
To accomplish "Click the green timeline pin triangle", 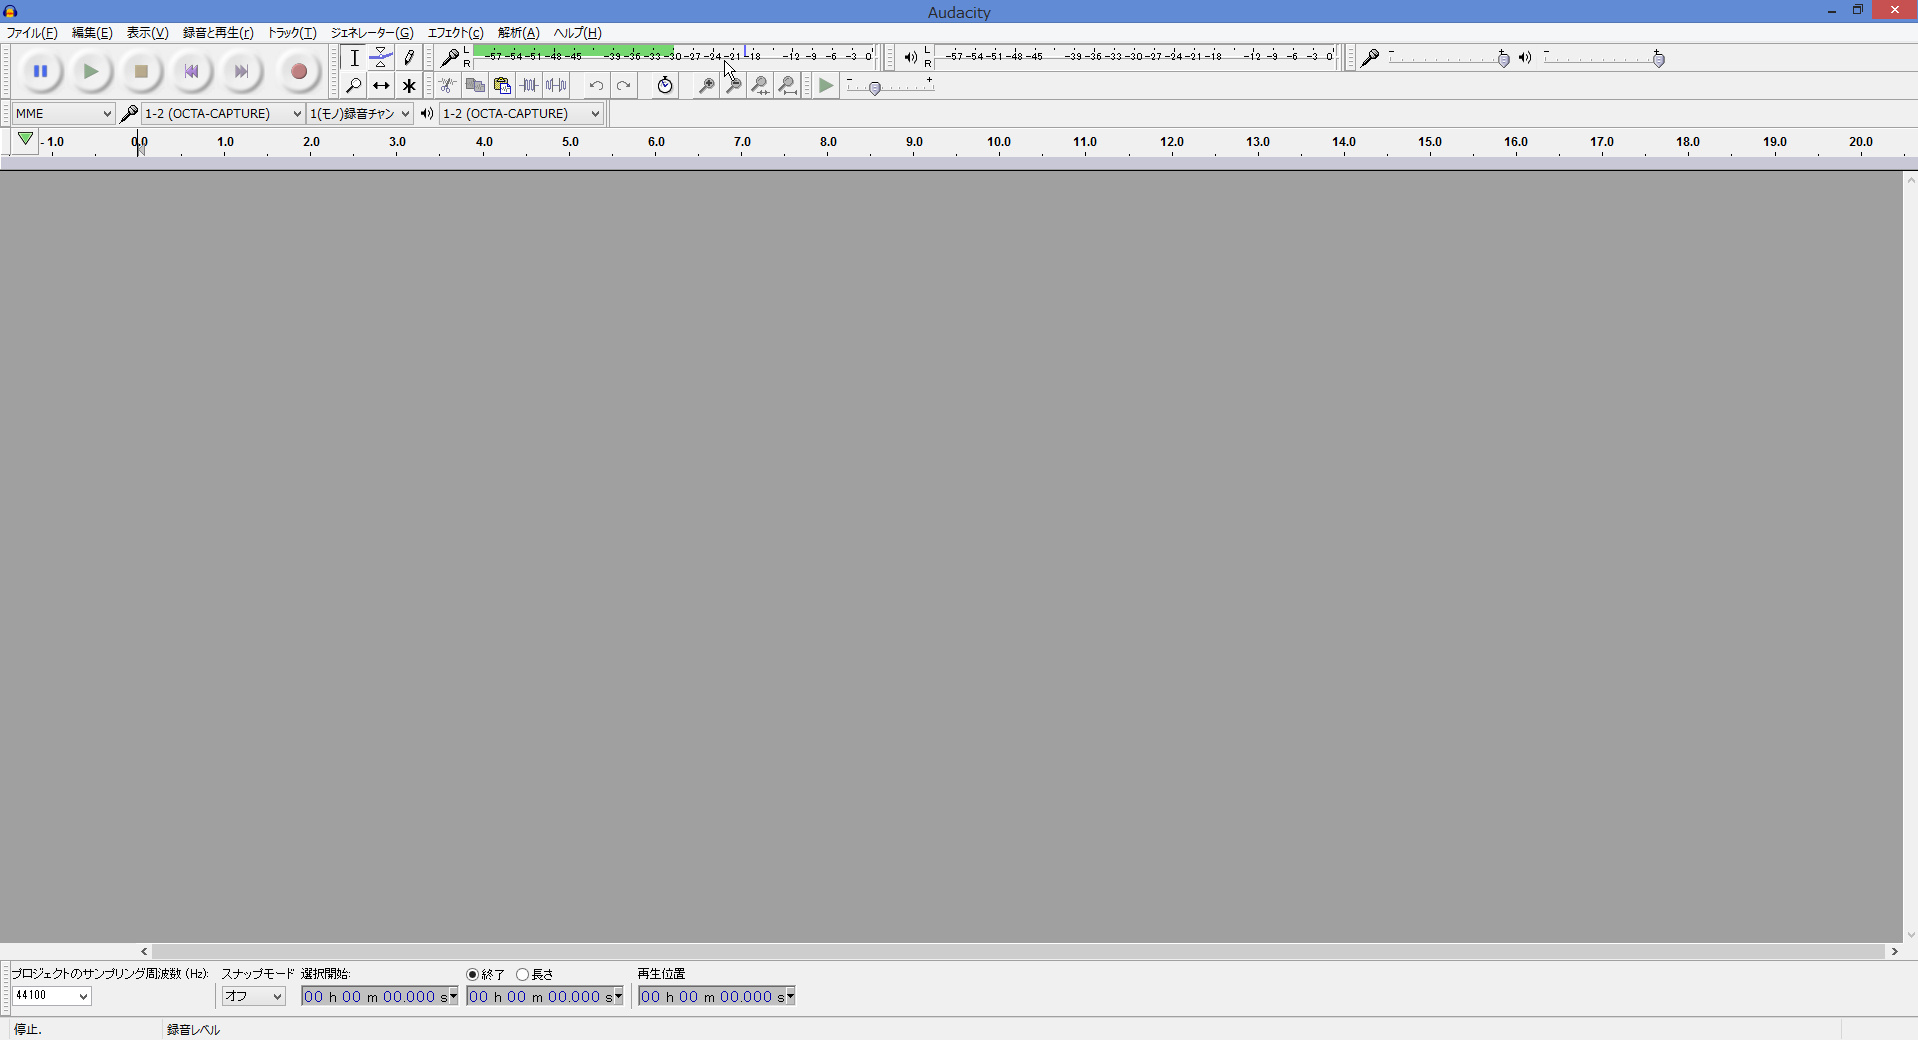I will click(x=26, y=140).
